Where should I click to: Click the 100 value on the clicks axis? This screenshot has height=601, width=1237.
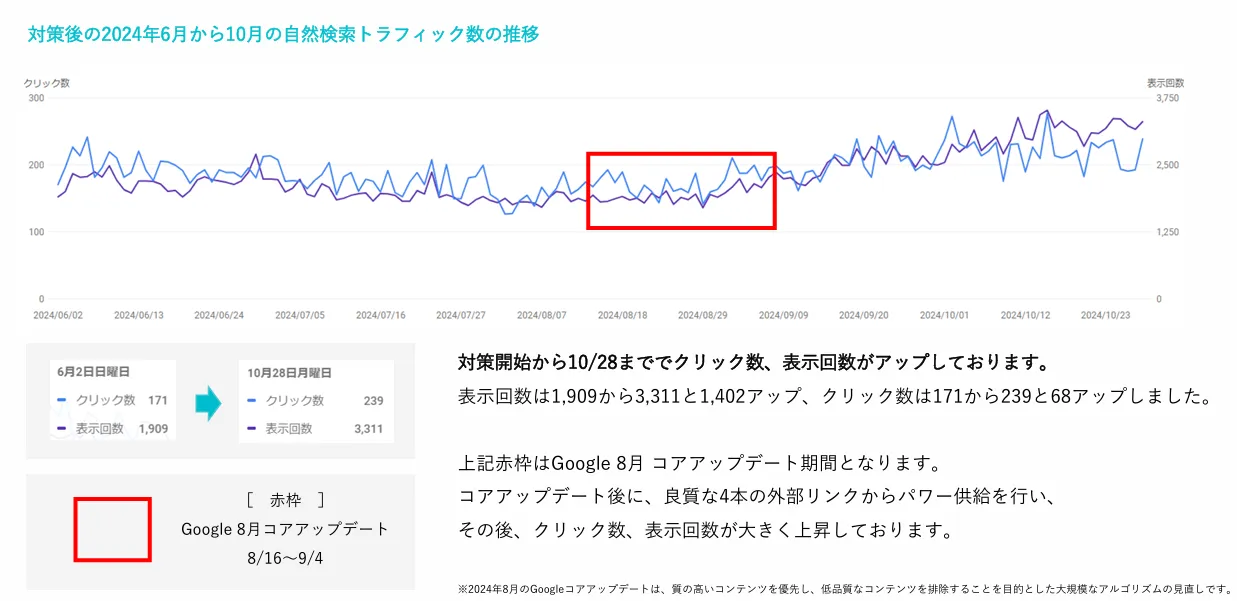pos(35,232)
